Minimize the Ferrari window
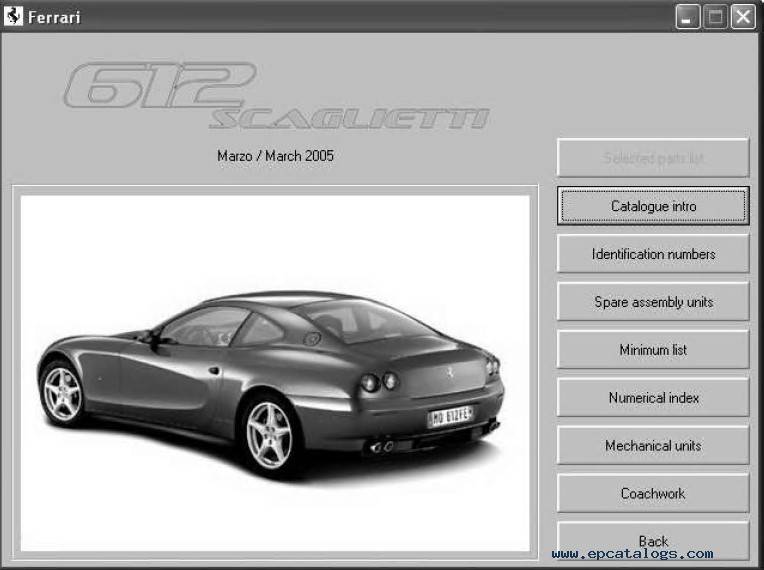 [688, 18]
